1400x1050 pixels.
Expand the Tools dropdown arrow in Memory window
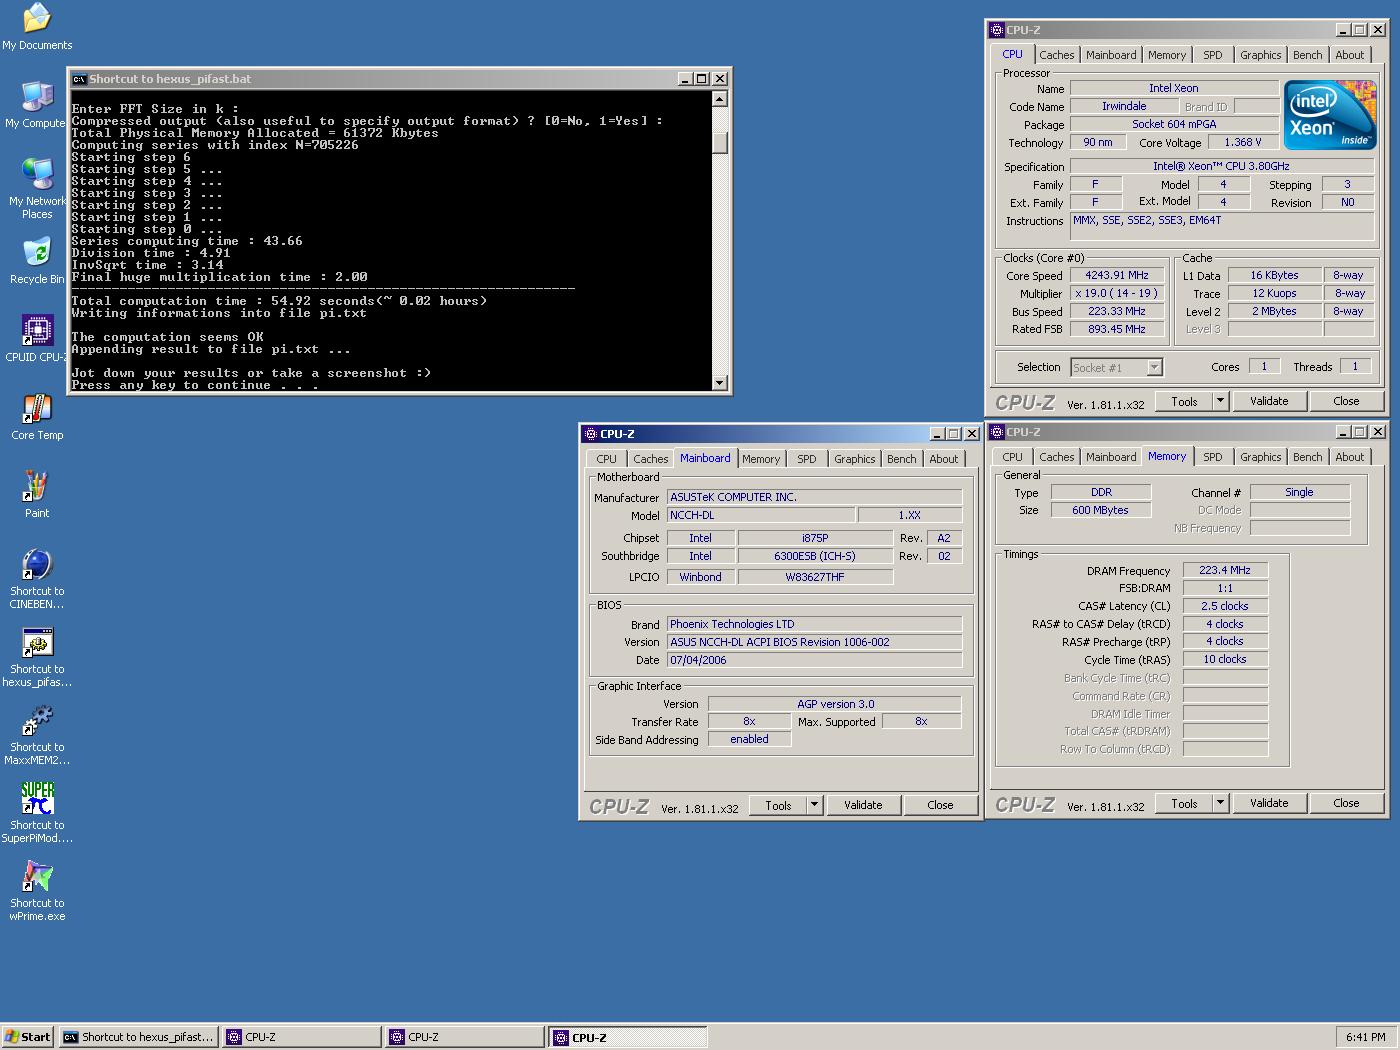pos(1220,803)
